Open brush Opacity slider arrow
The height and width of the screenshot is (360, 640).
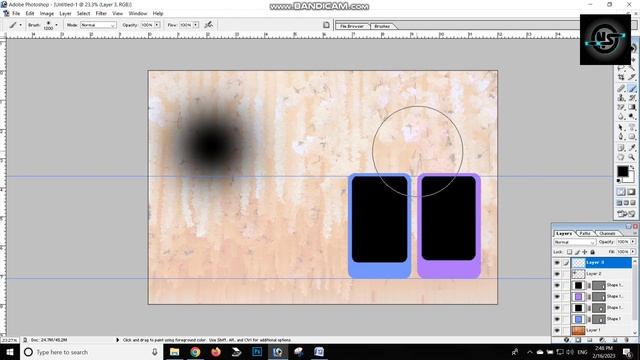(x=157, y=25)
